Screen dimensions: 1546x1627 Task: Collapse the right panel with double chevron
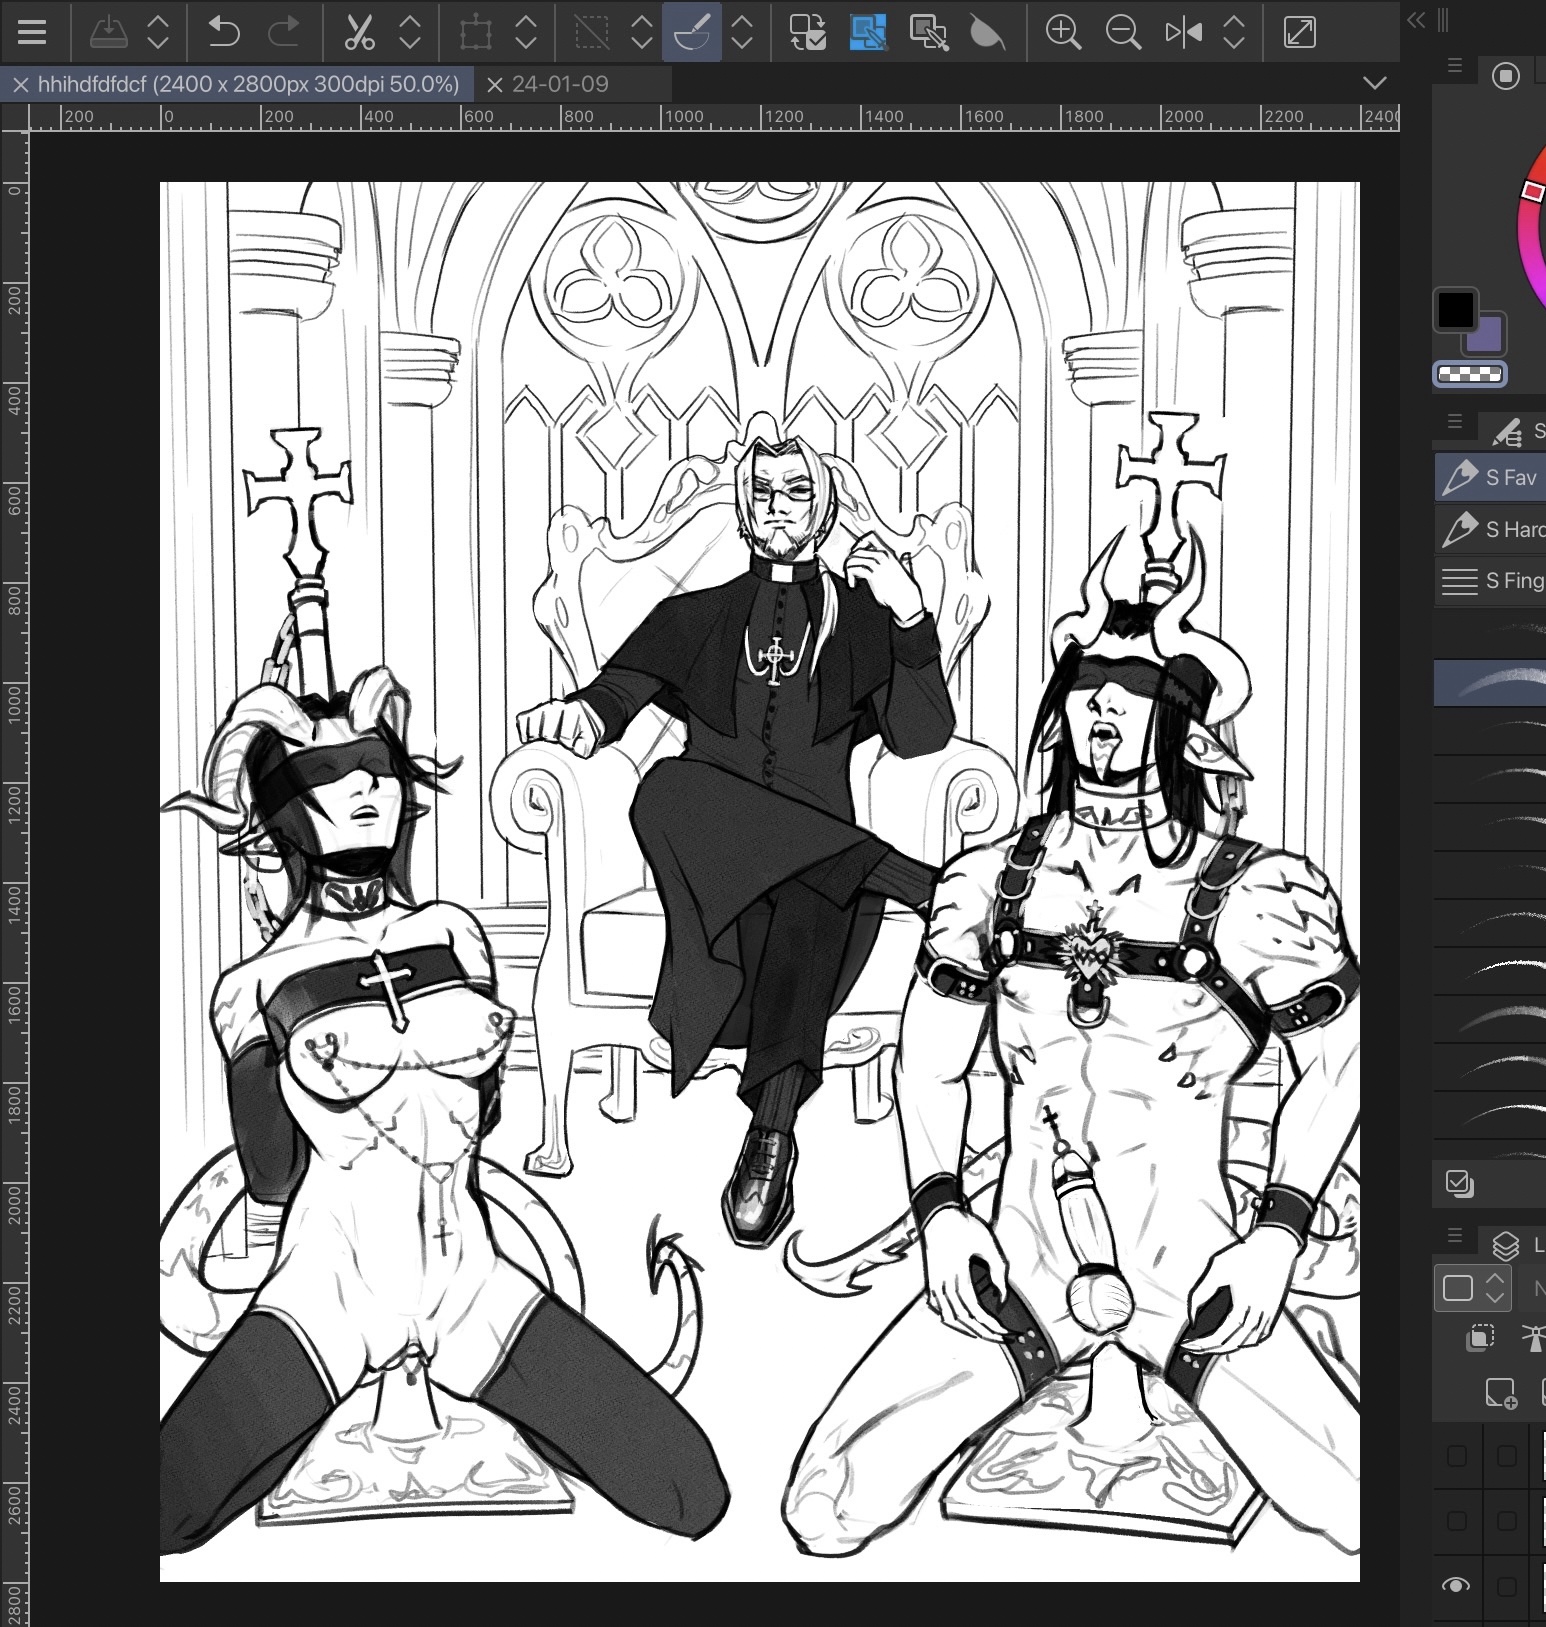click(1415, 20)
